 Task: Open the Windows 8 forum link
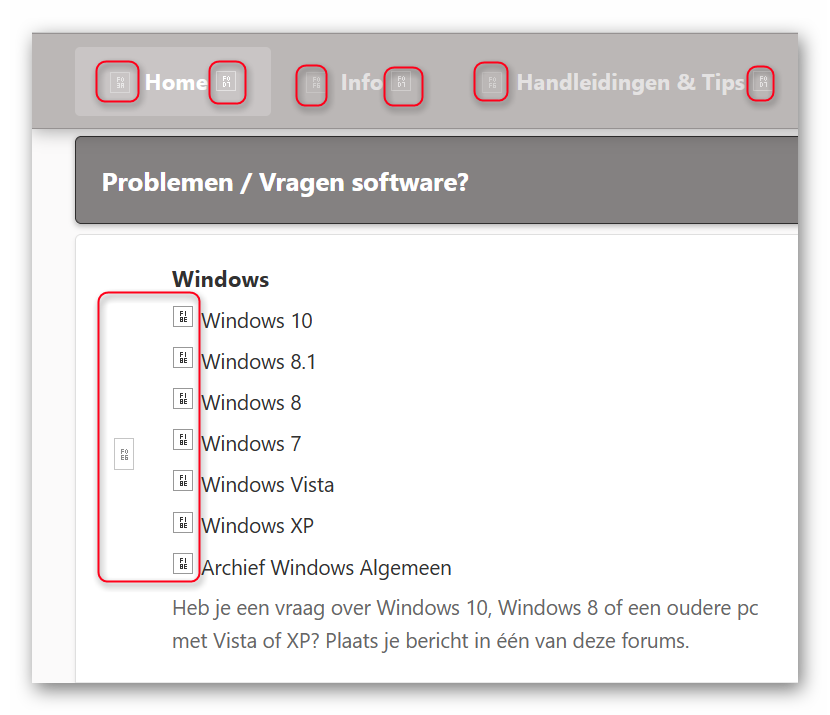click(251, 403)
